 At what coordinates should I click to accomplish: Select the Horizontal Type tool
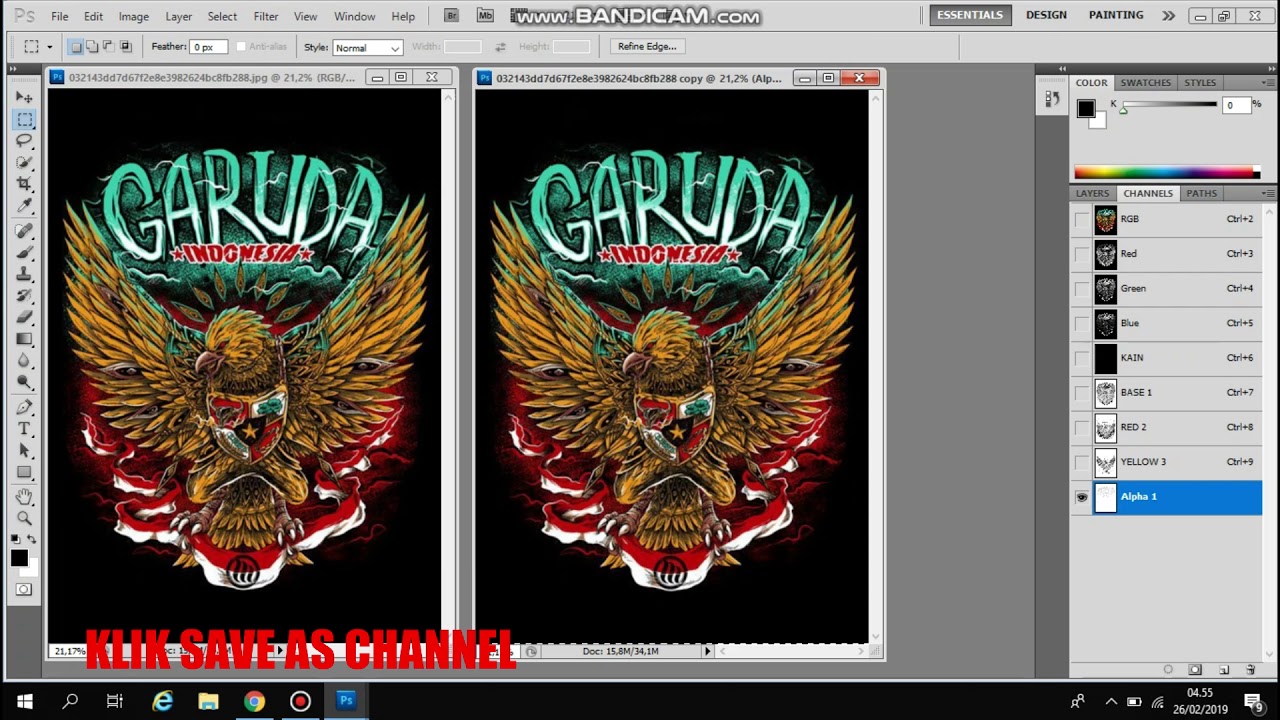[24, 429]
